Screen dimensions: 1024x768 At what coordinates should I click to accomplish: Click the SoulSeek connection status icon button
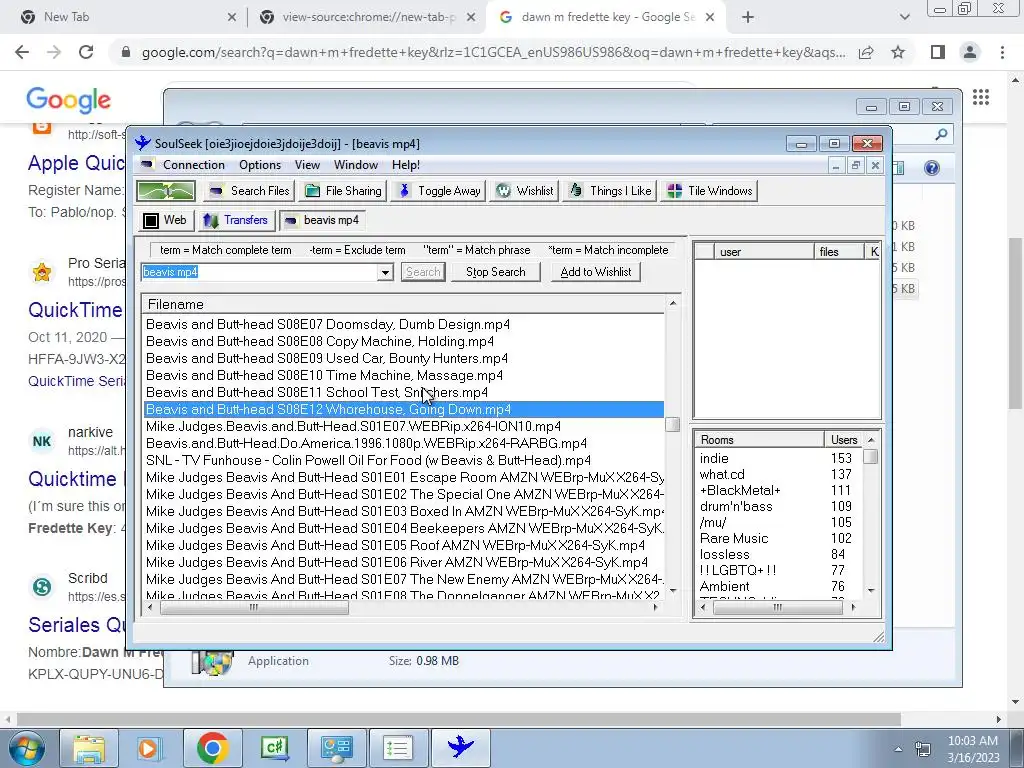pyautogui.click(x=166, y=191)
